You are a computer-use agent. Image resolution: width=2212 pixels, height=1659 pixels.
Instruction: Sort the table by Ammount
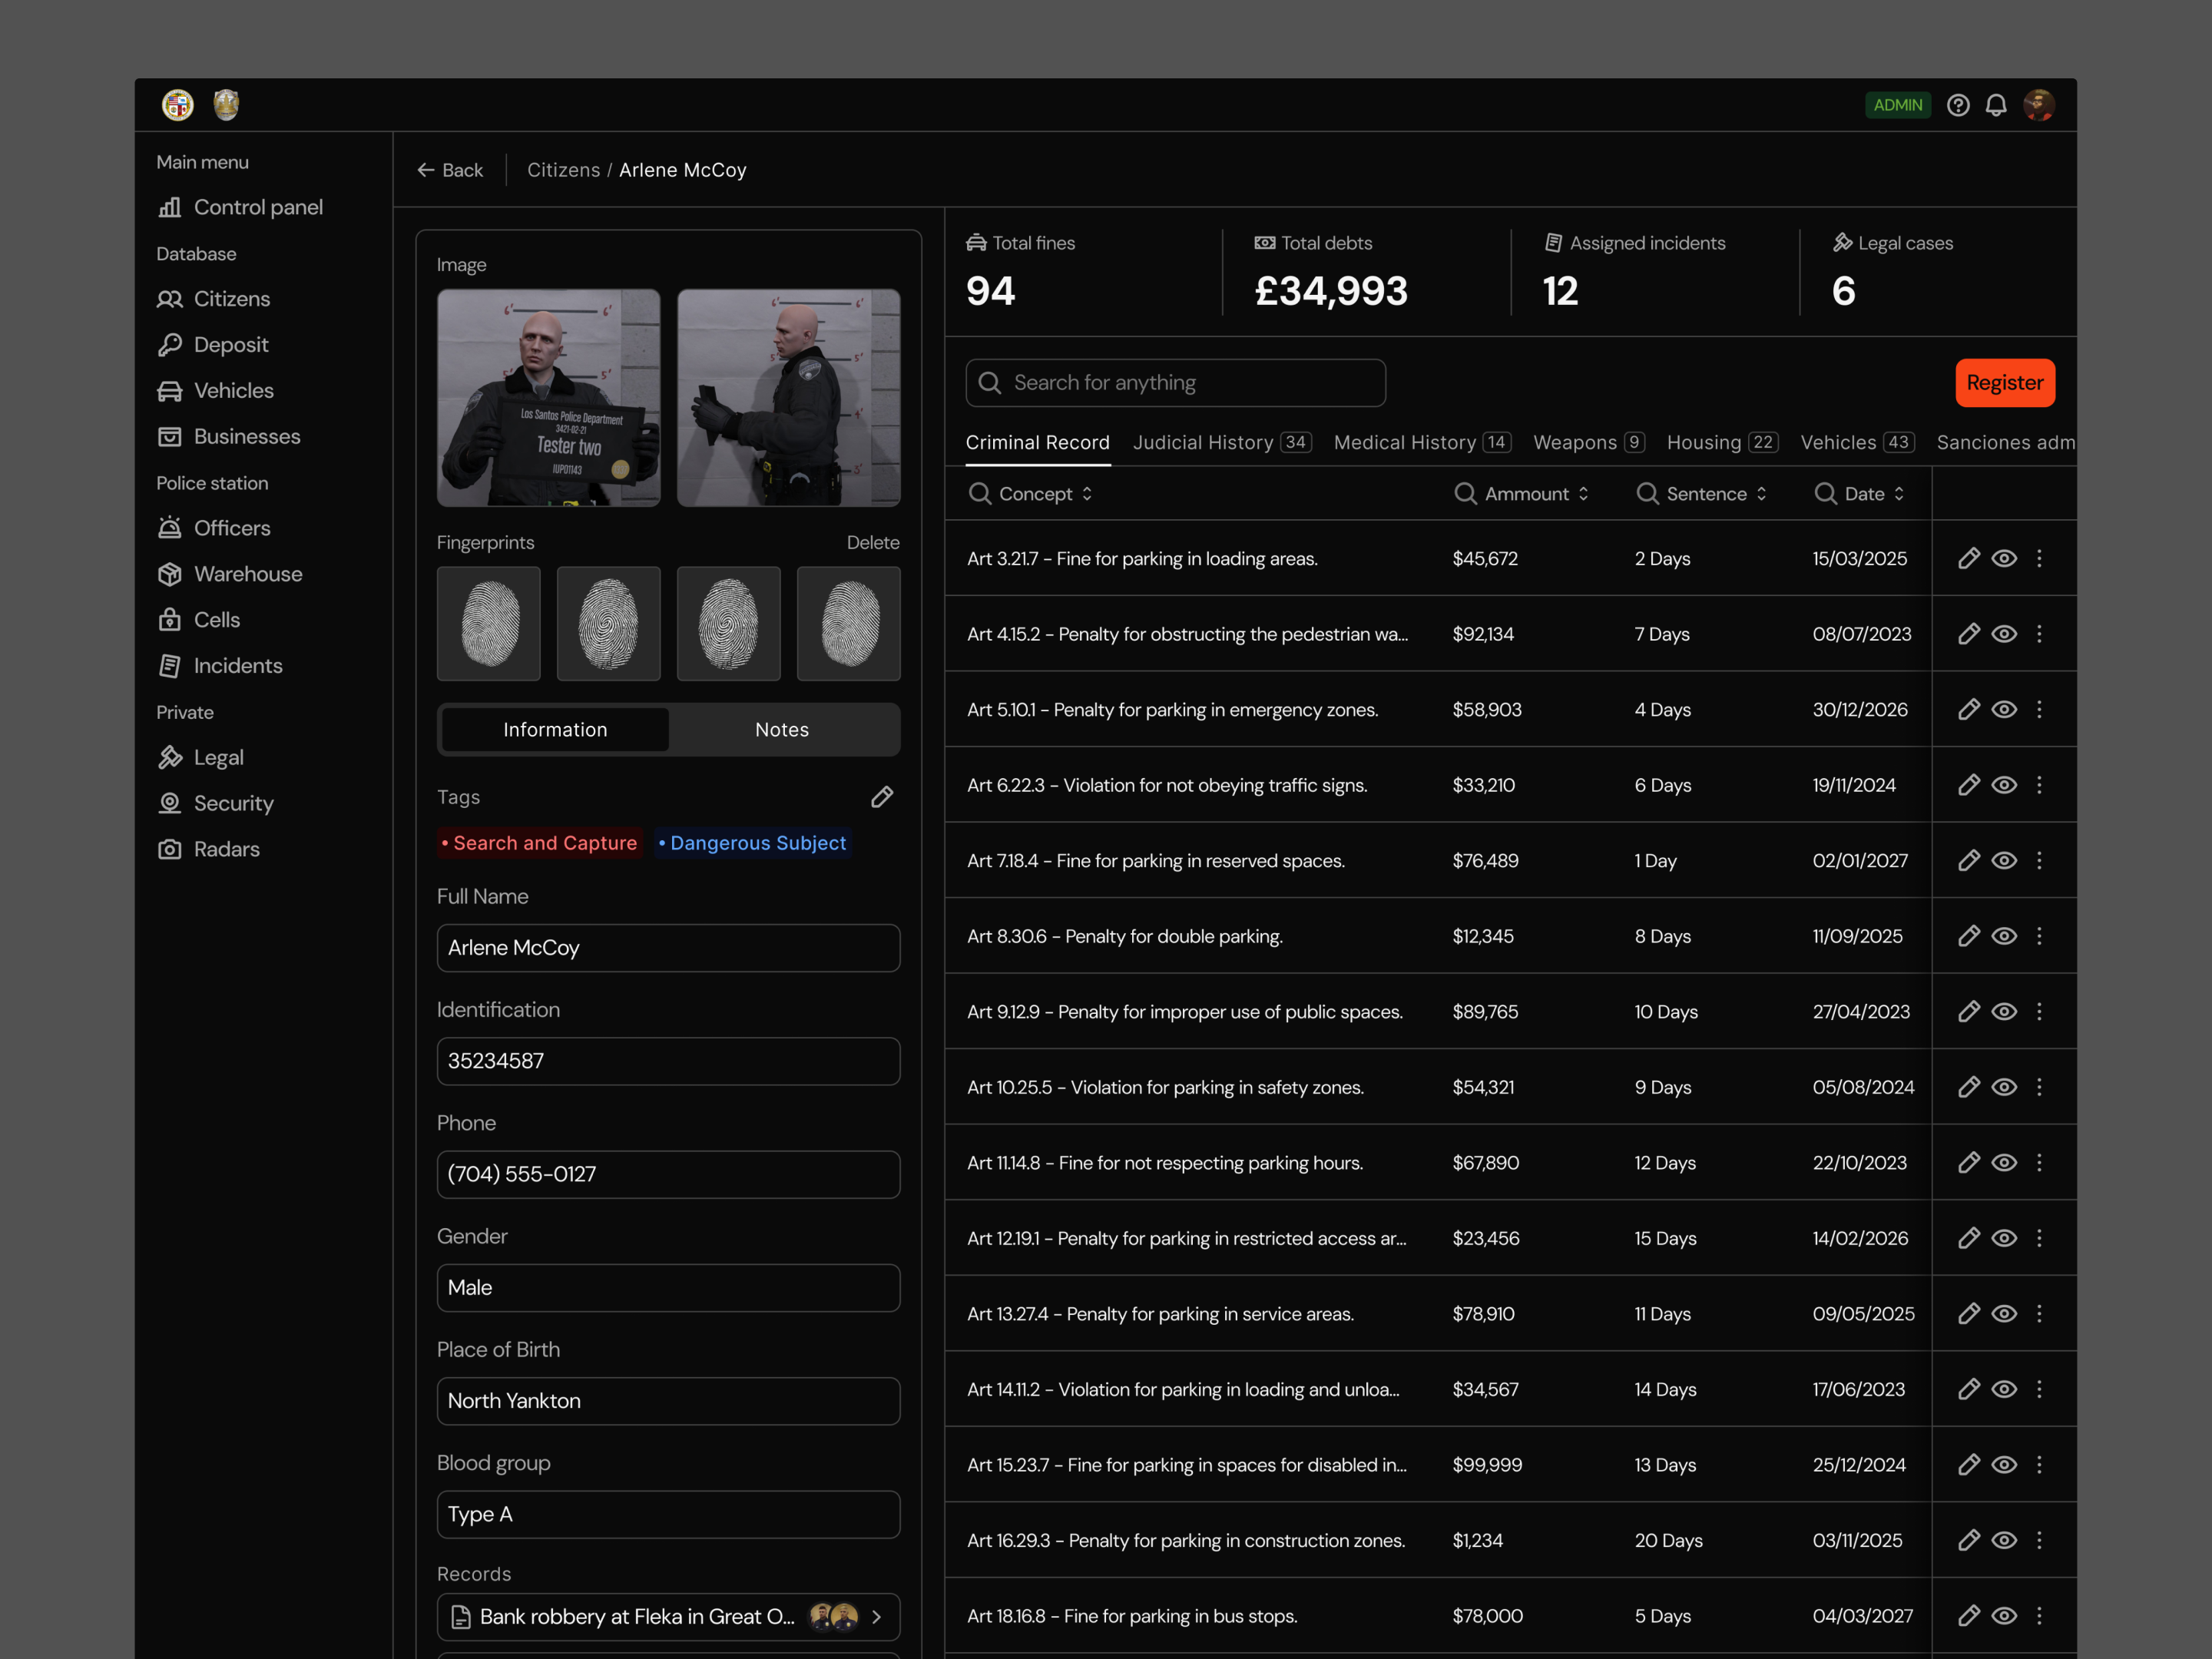[x=1583, y=494]
